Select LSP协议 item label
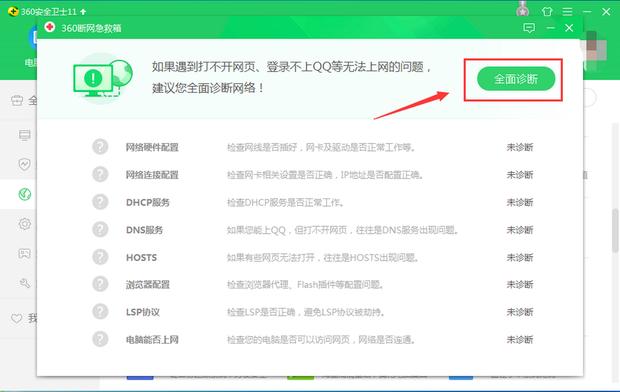The height and width of the screenshot is (392, 620). click(143, 312)
